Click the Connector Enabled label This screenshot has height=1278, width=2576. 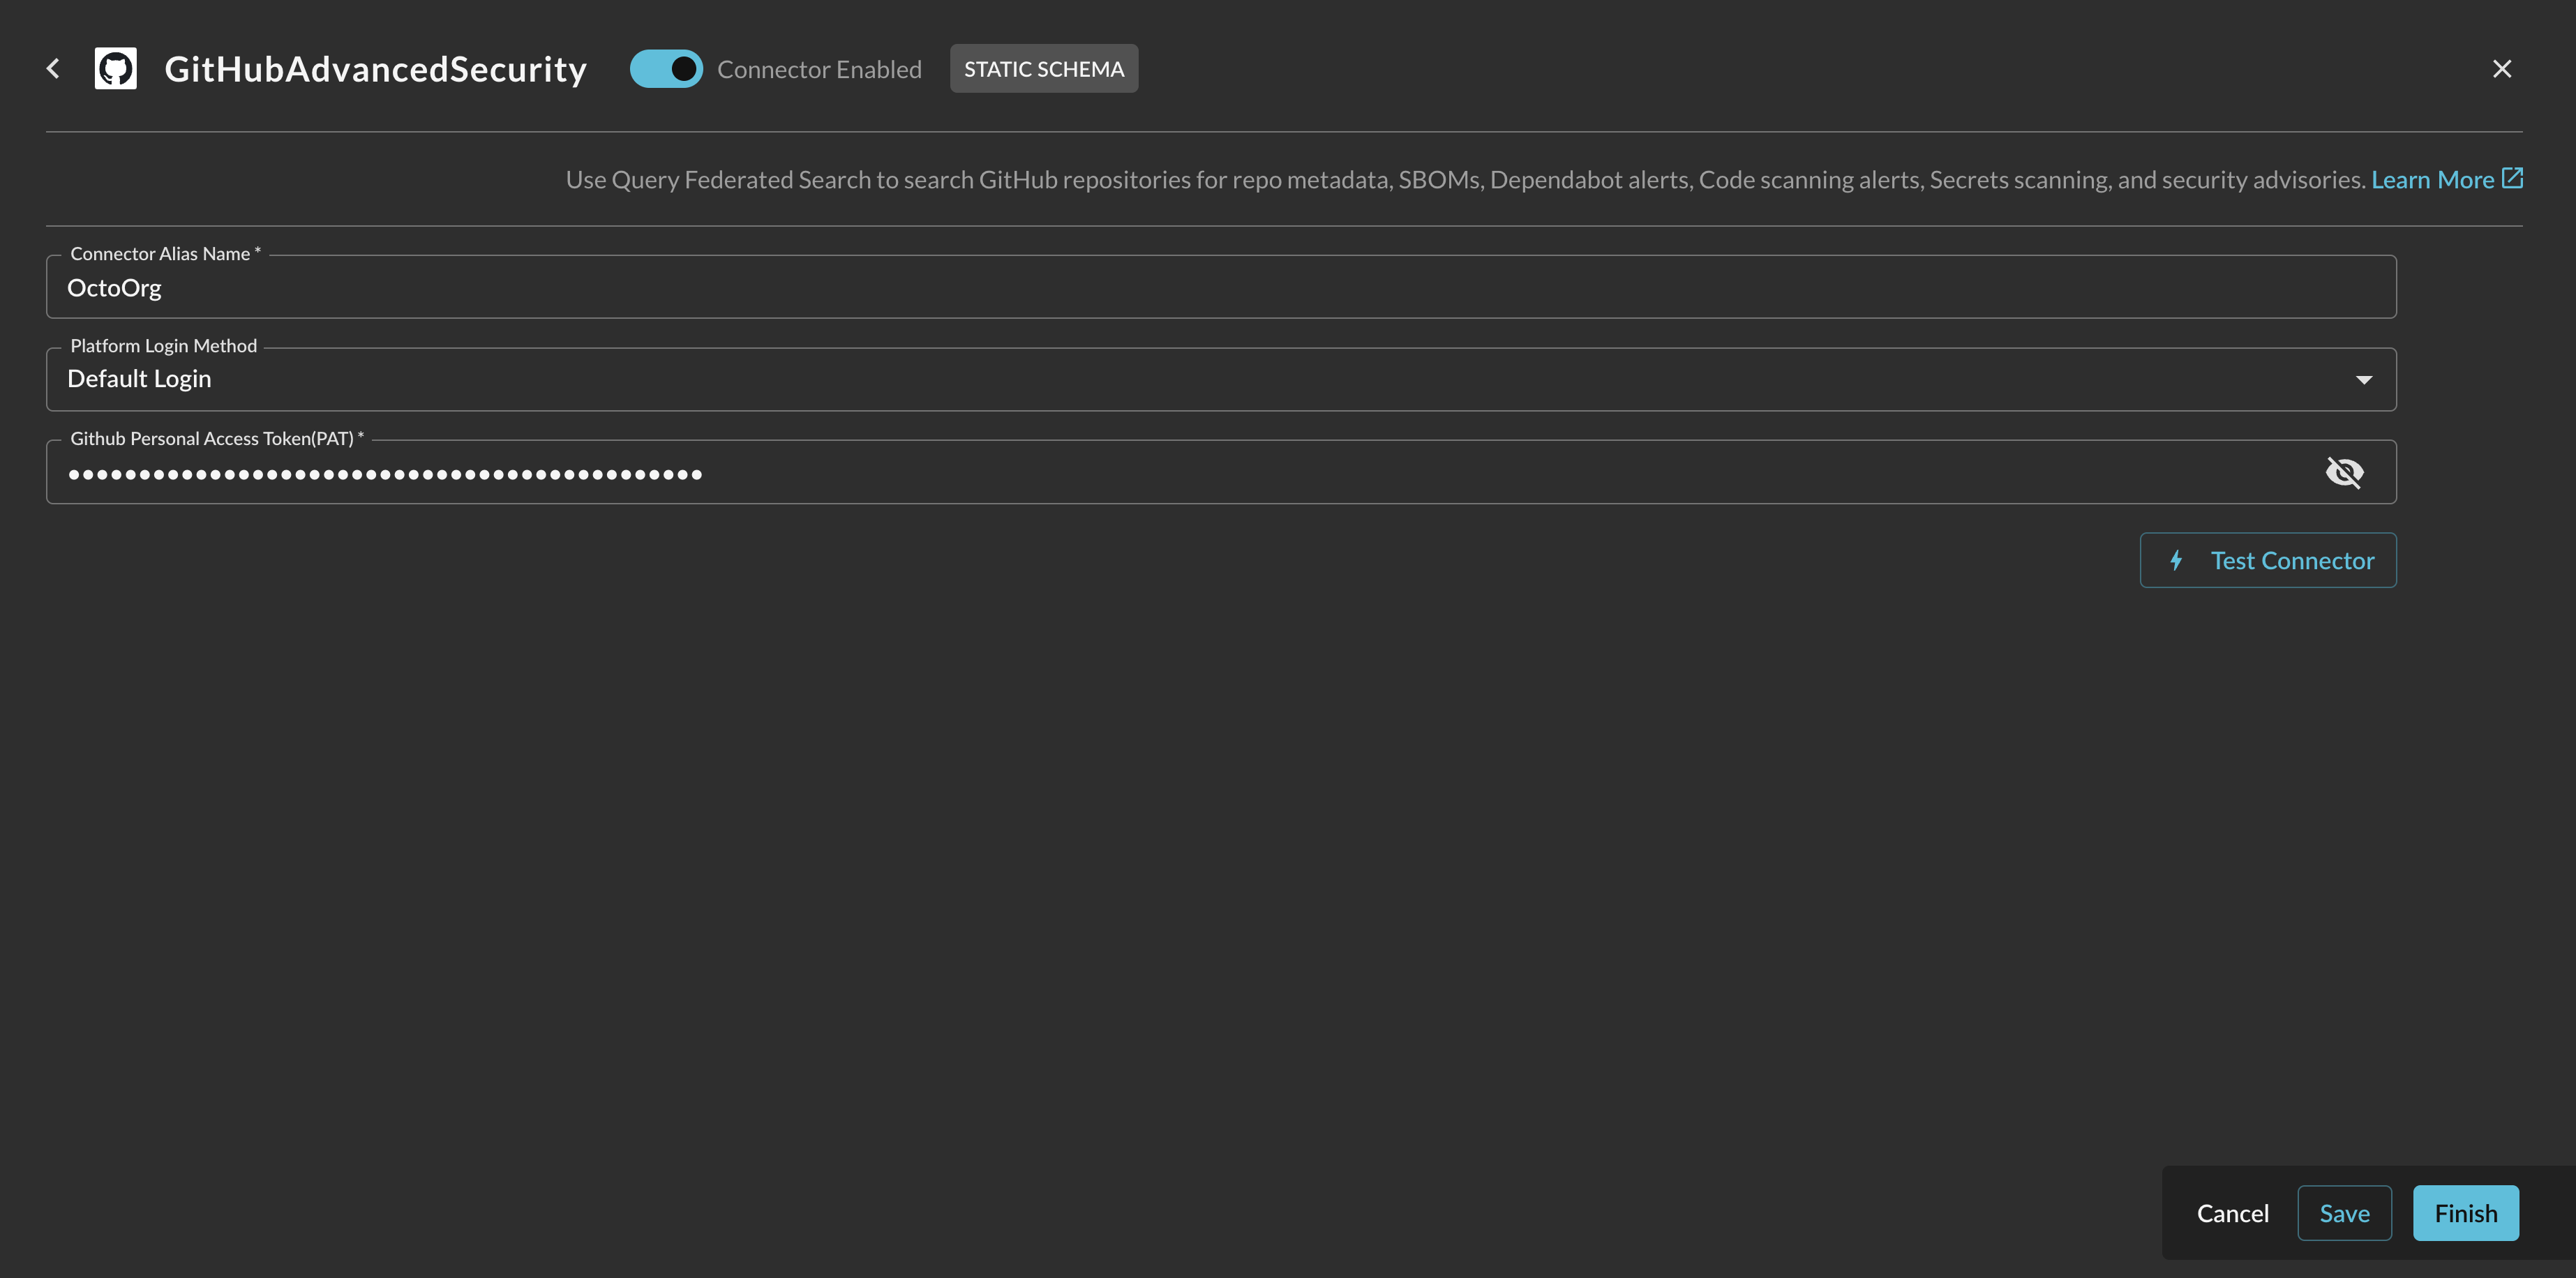coord(819,70)
